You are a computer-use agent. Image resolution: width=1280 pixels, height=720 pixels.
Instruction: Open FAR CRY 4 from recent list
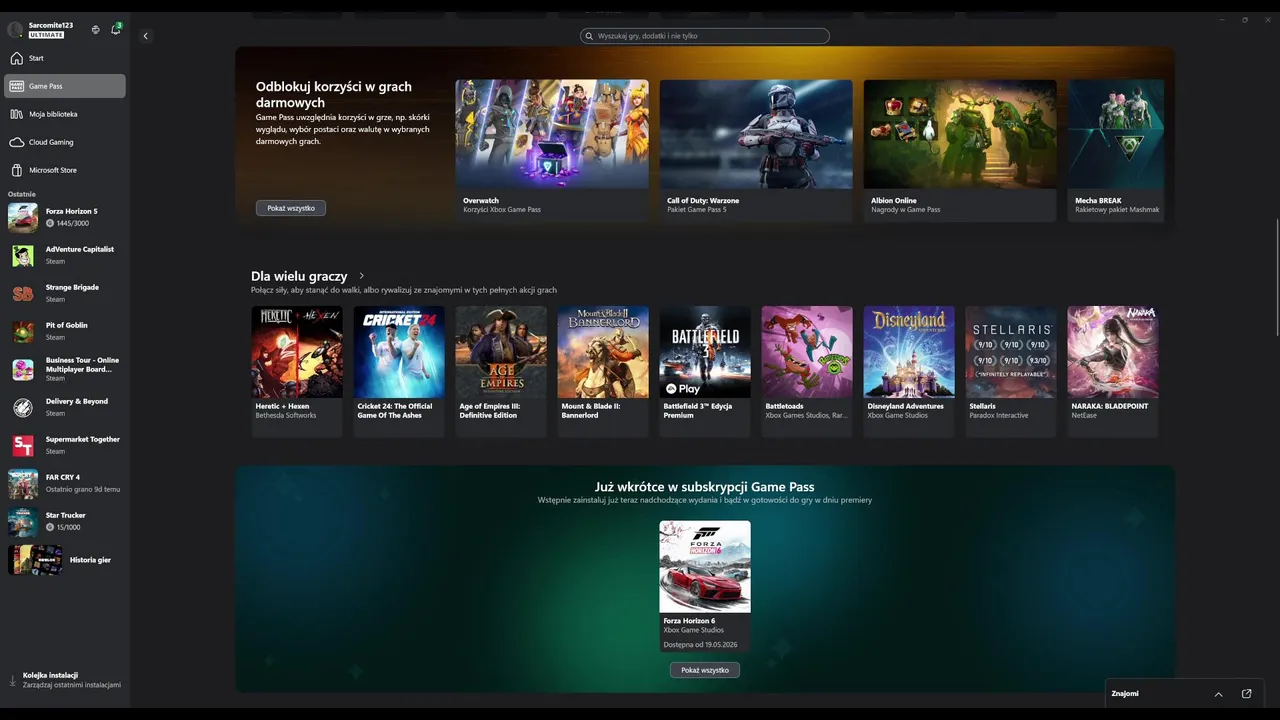coord(65,483)
